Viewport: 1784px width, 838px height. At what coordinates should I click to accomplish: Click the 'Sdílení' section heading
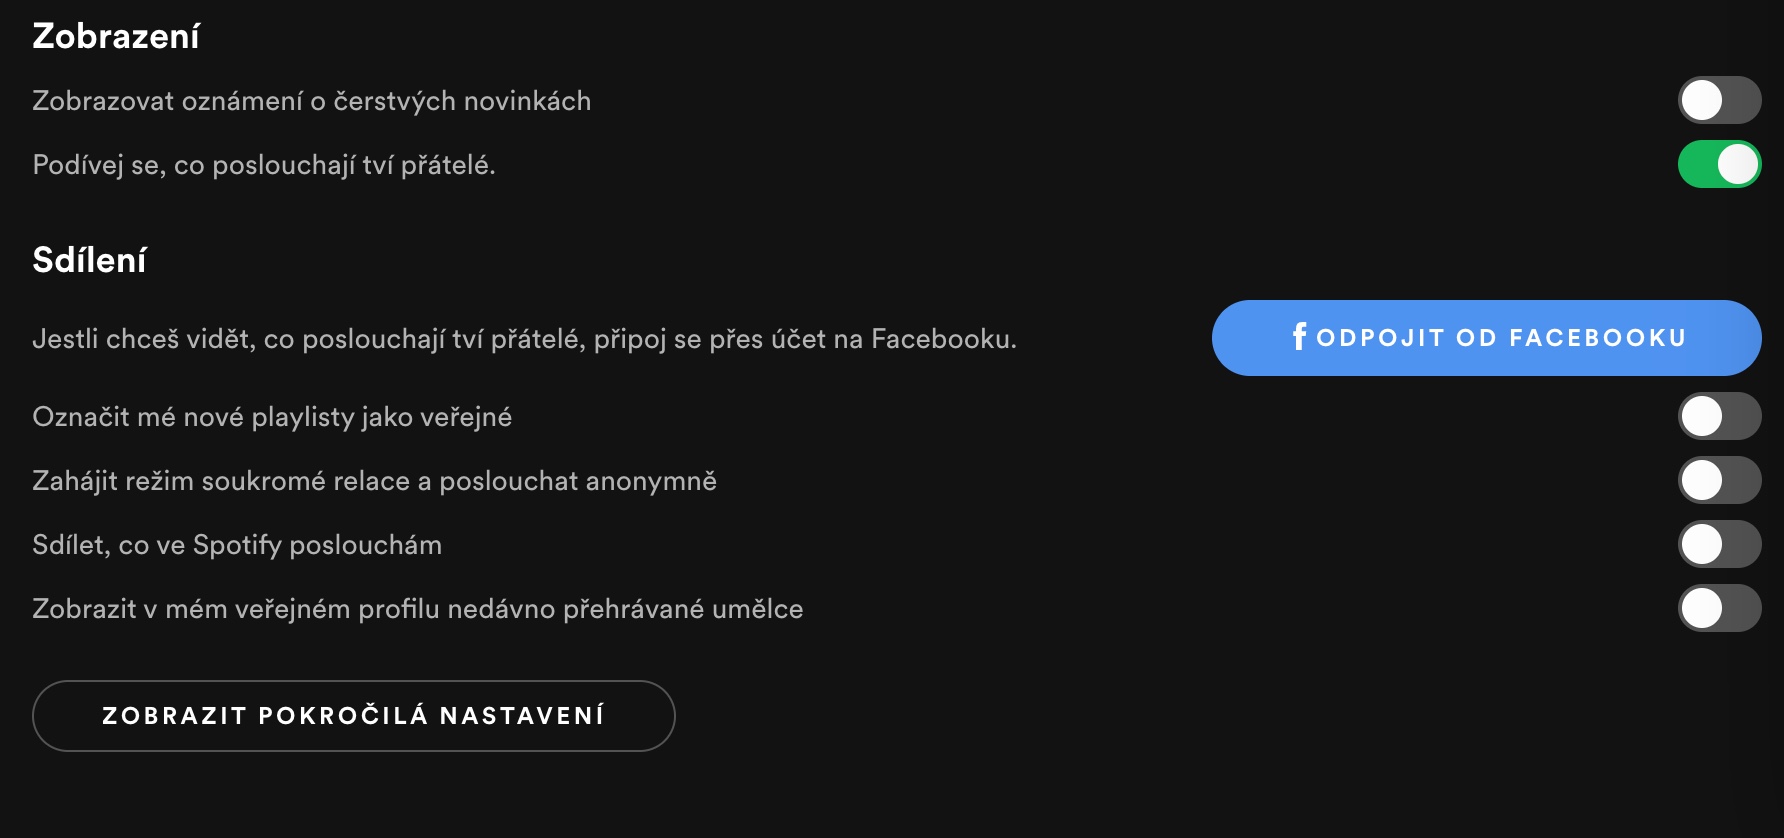point(89,260)
